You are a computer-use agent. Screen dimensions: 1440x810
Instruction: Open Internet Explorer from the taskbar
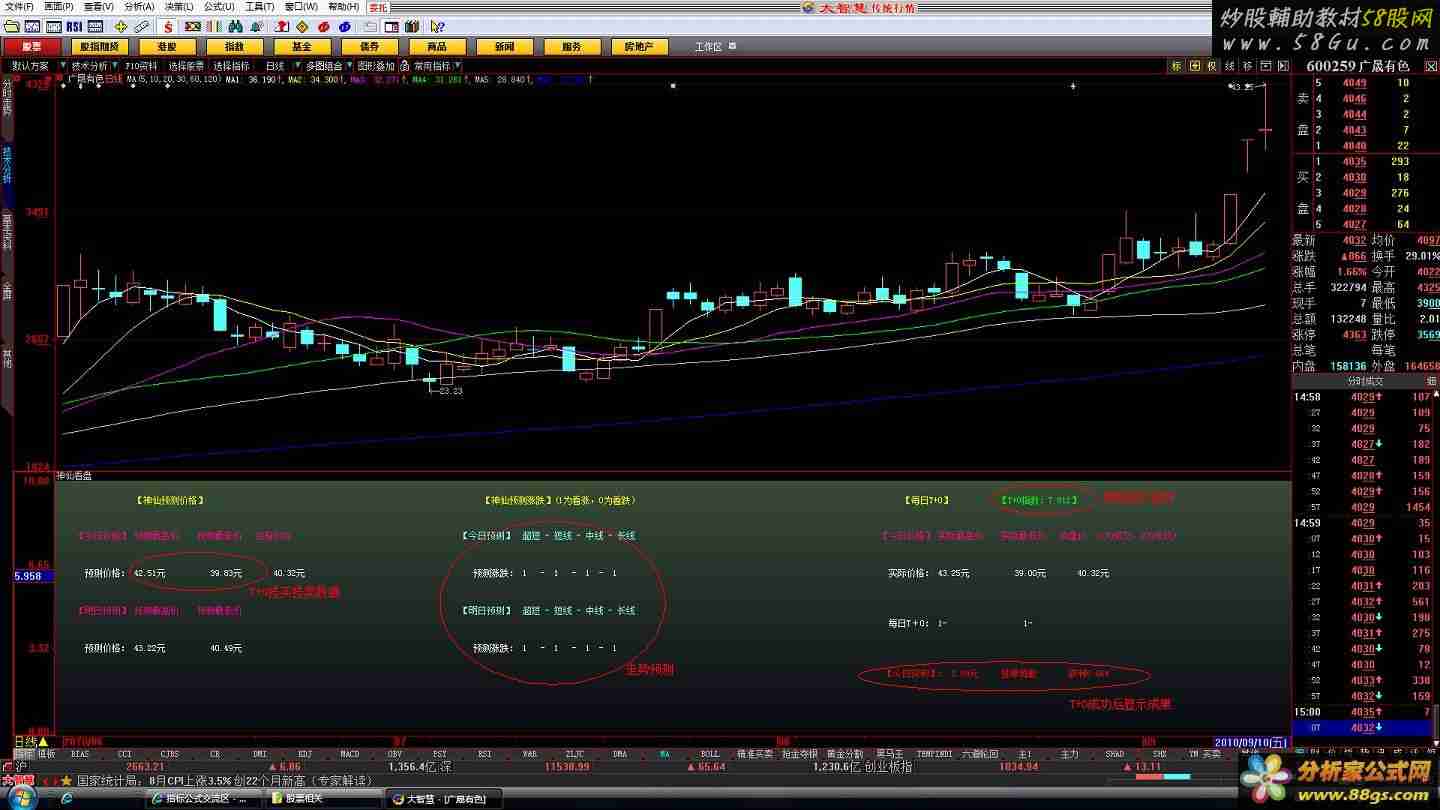[67, 798]
